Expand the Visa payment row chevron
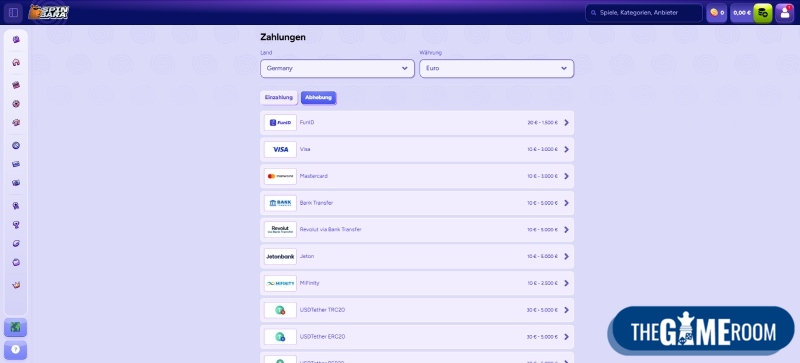 coord(566,150)
